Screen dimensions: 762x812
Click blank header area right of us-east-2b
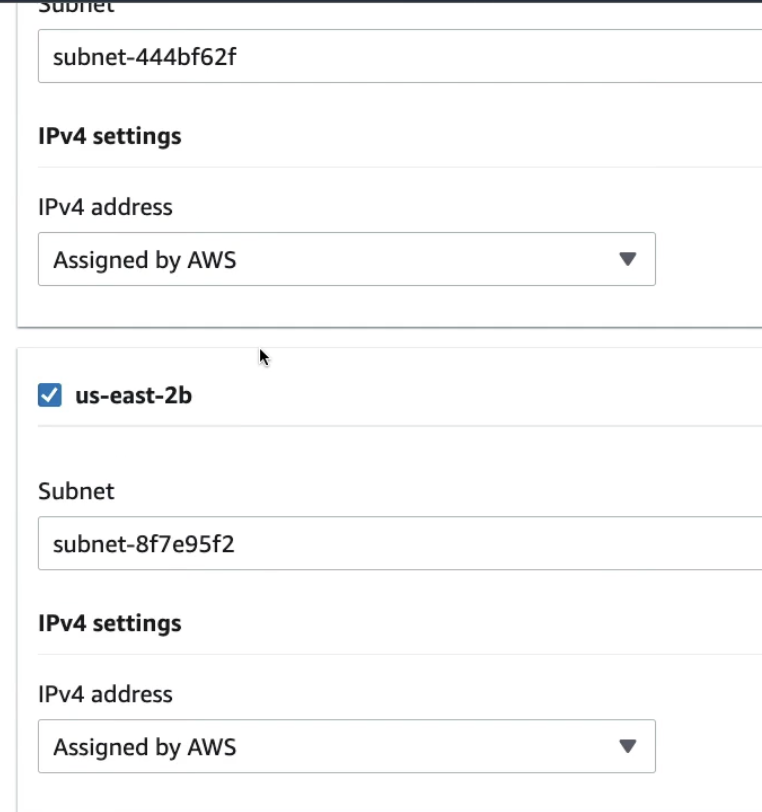coord(477,396)
